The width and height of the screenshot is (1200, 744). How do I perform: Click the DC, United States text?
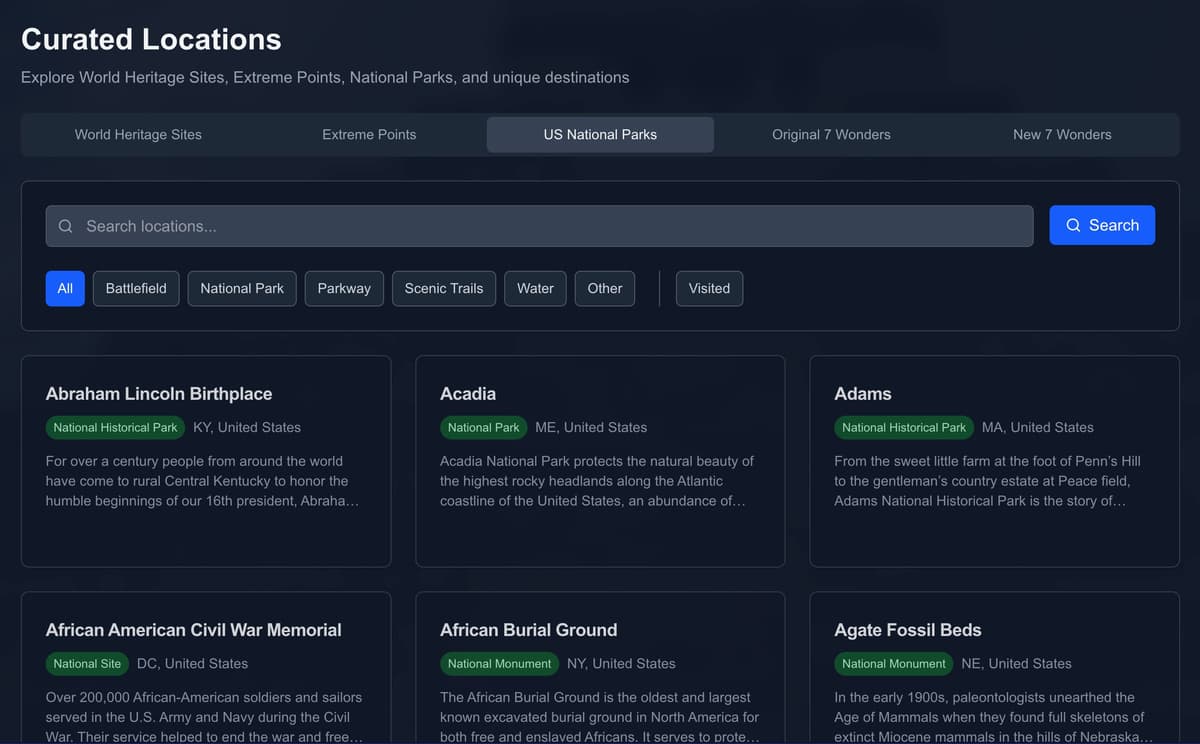click(192, 663)
